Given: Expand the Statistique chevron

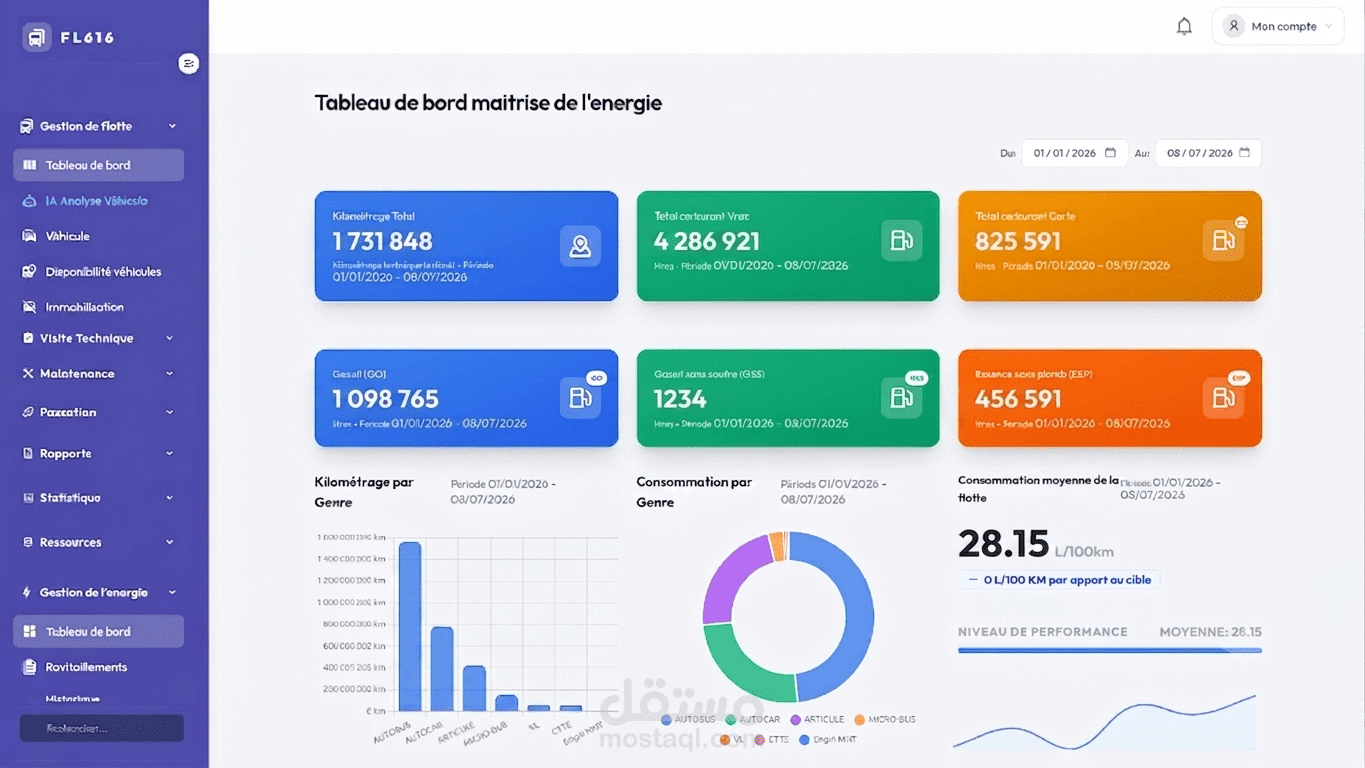Looking at the screenshot, I should coord(169,498).
